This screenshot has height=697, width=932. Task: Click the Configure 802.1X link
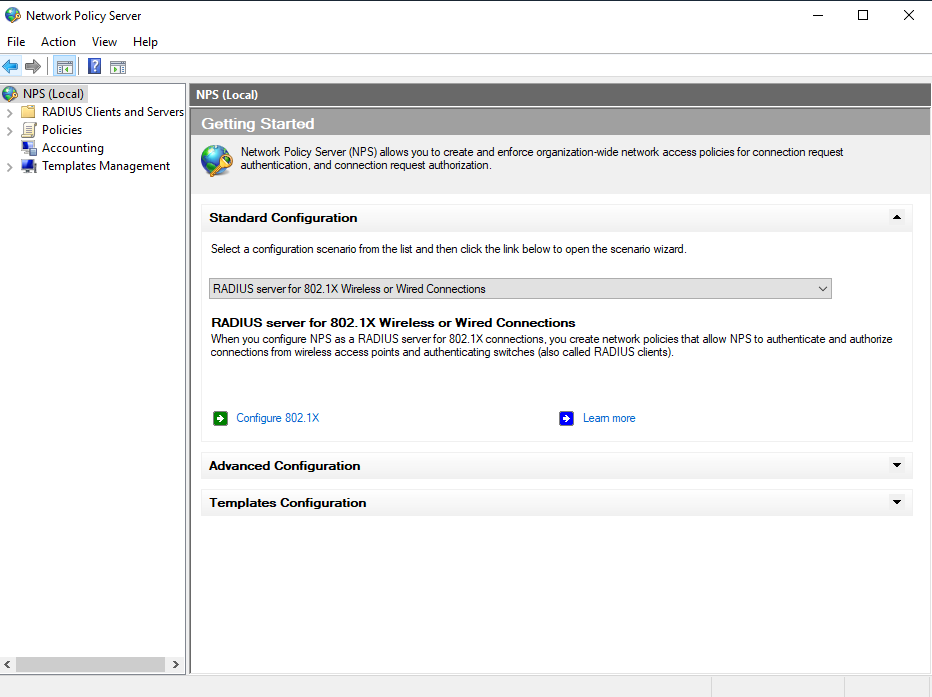point(278,418)
